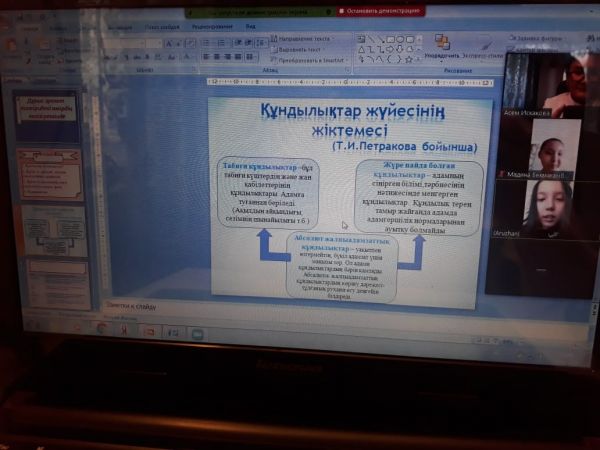Open the Text Direction dropdown in ribbon
Screen dimensions: 600x450
pos(306,38)
